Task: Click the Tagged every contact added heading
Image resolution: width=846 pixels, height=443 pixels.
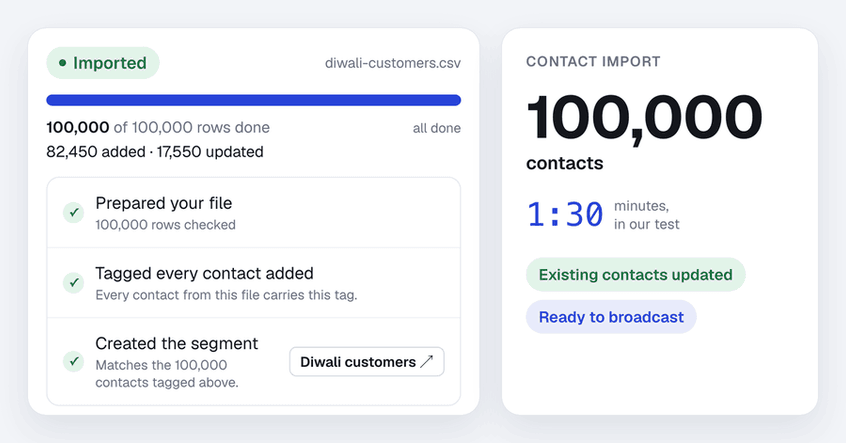Action: pos(204,273)
